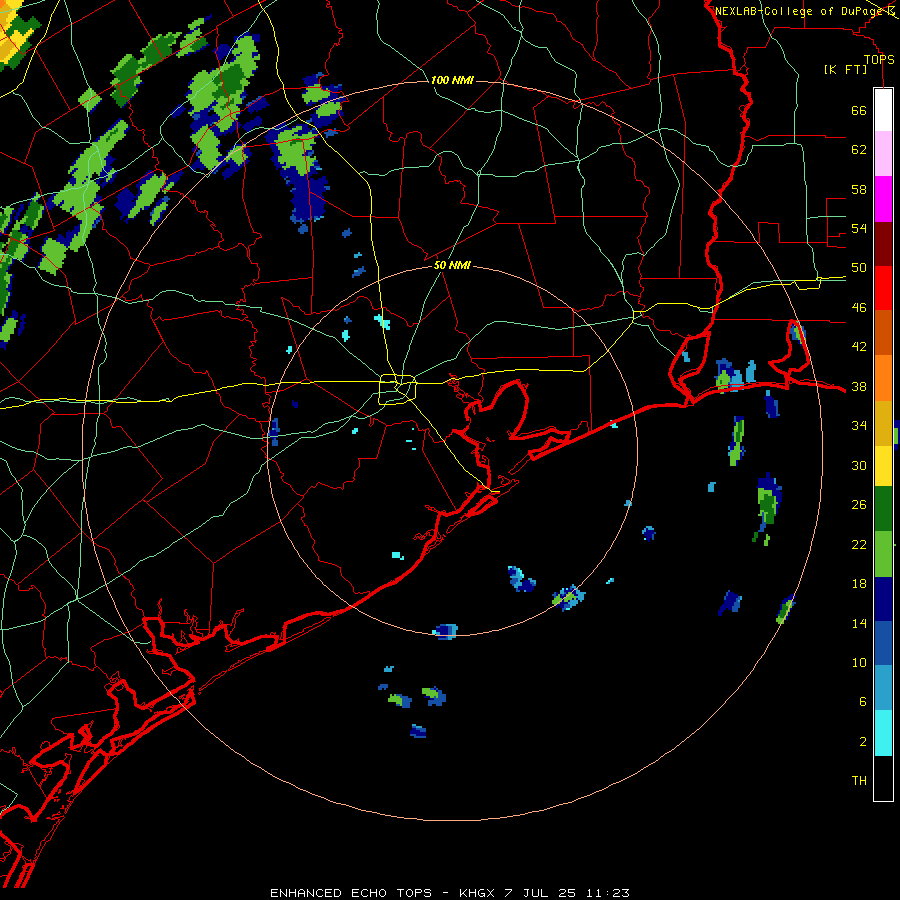
Task: Click the white swatch in the tops legend
Action: pos(883,110)
